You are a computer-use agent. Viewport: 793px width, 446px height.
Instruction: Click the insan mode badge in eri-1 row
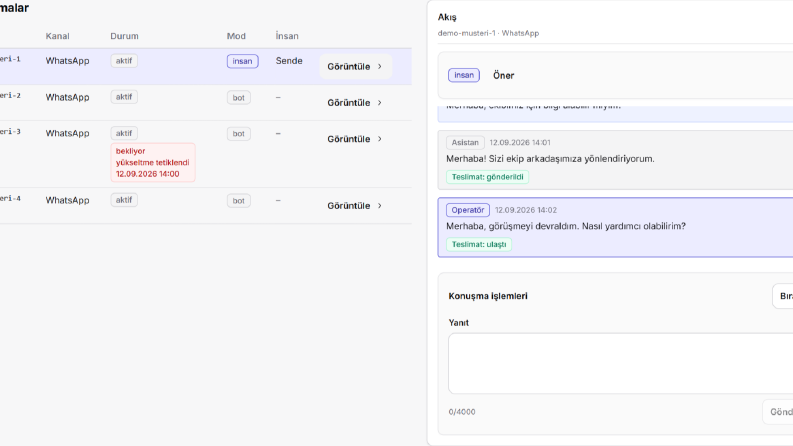click(x=243, y=61)
